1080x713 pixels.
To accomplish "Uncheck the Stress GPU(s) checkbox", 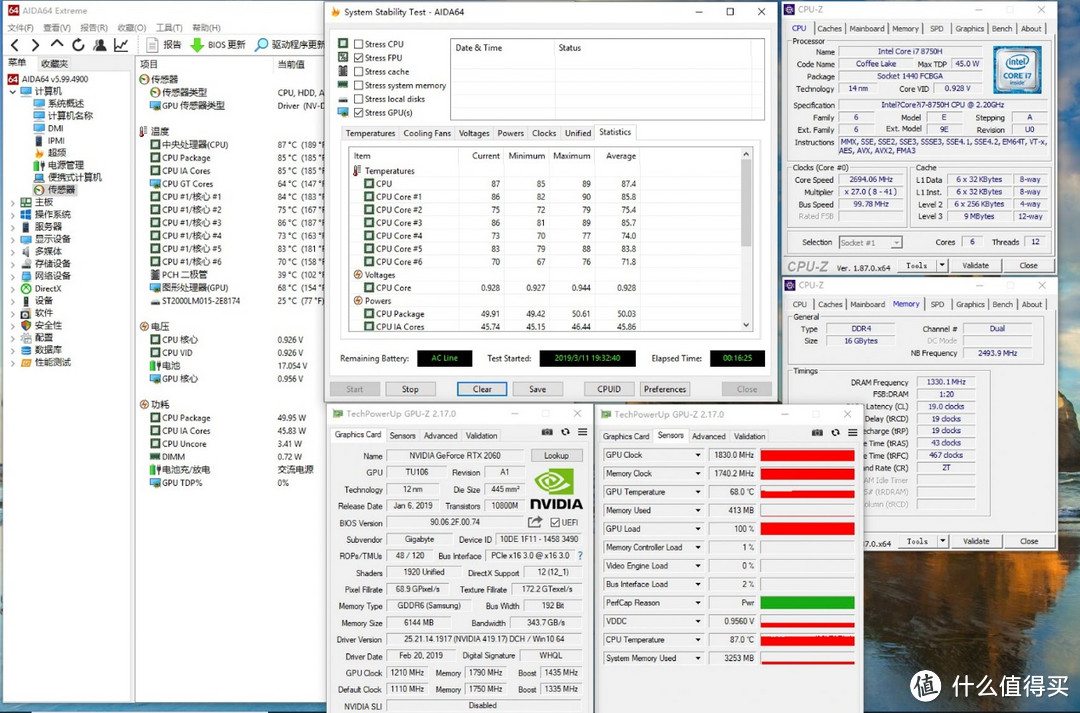I will [358, 113].
